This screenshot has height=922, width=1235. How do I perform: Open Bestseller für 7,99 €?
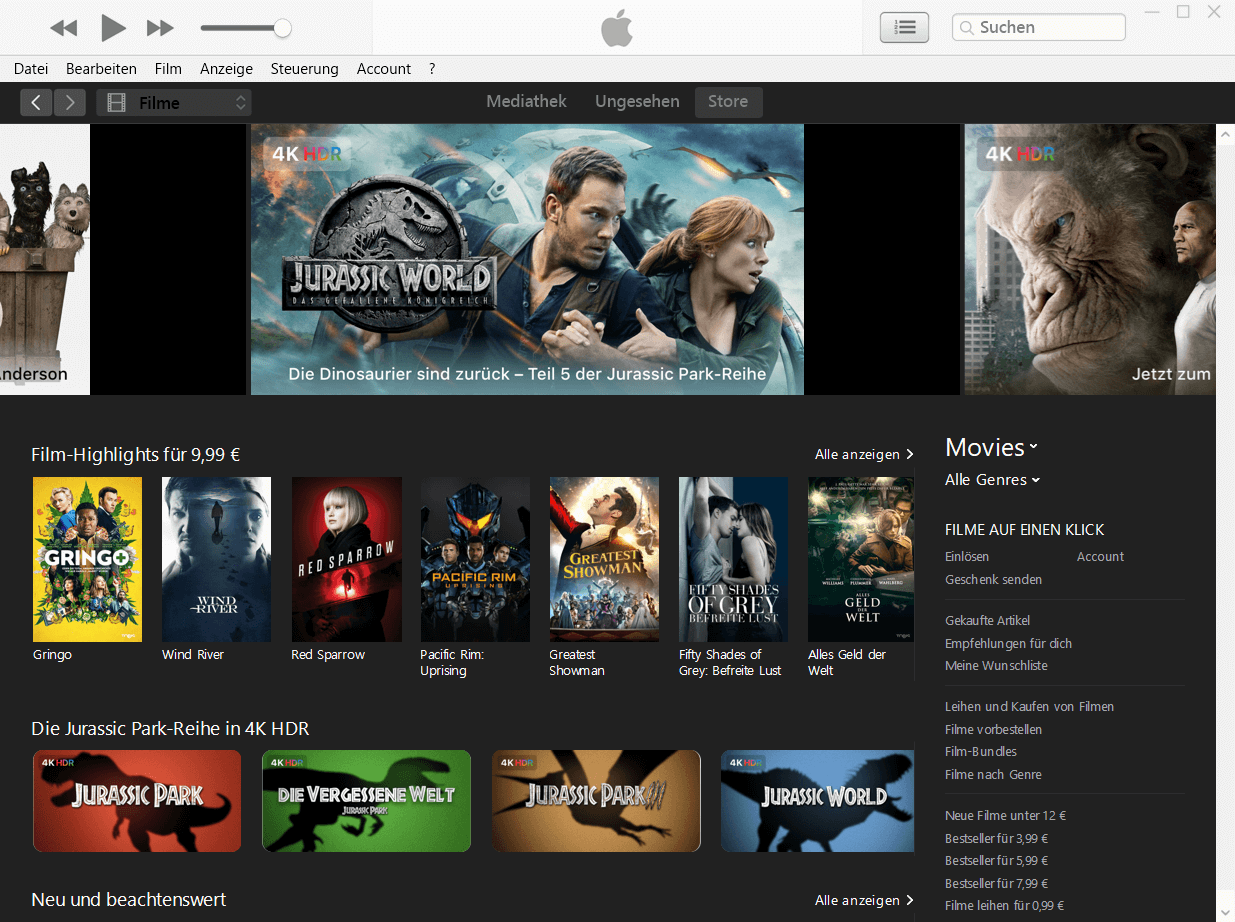pyautogui.click(x=996, y=884)
